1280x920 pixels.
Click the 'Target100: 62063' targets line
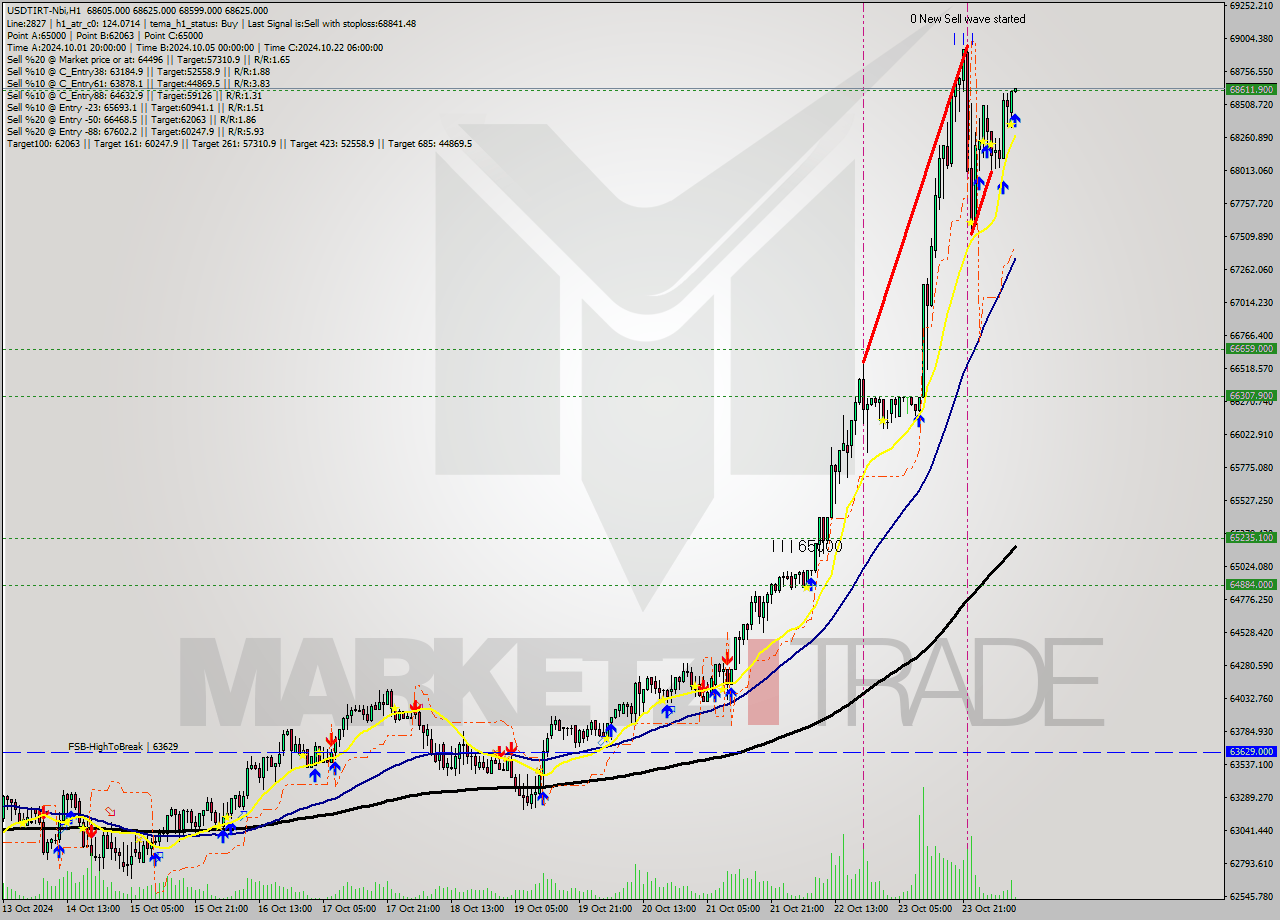pos(239,144)
